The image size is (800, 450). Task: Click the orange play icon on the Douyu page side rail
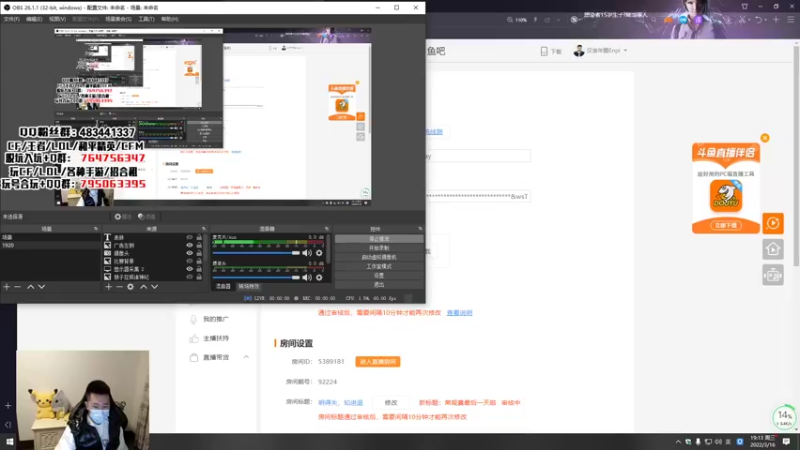click(773, 223)
